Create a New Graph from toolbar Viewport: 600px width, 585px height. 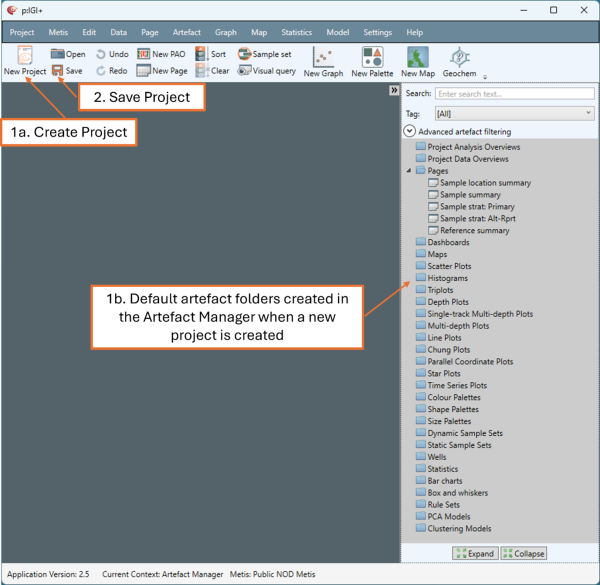323,61
